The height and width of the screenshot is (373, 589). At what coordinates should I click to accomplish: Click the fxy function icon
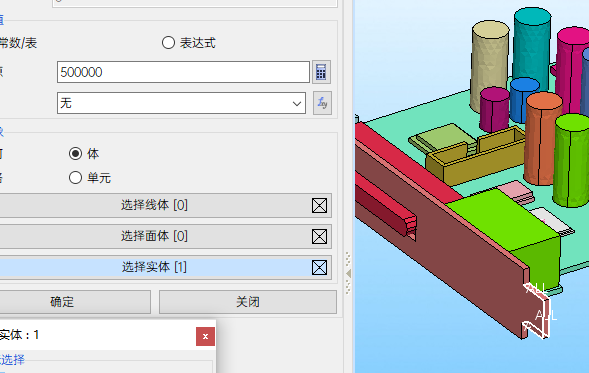322,103
